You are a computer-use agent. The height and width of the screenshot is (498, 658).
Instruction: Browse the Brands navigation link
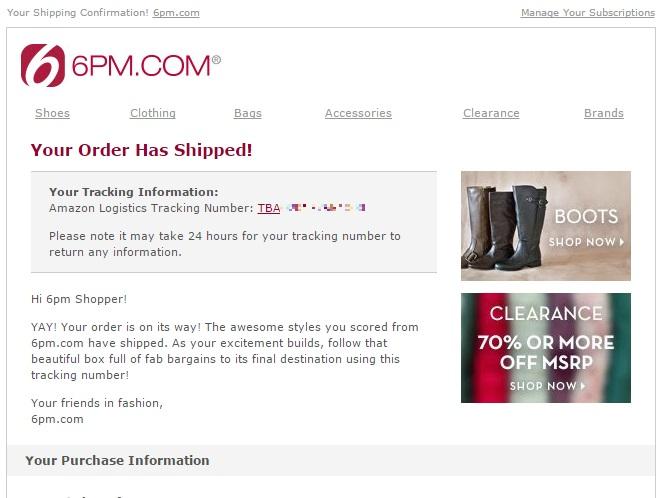pyautogui.click(x=604, y=113)
